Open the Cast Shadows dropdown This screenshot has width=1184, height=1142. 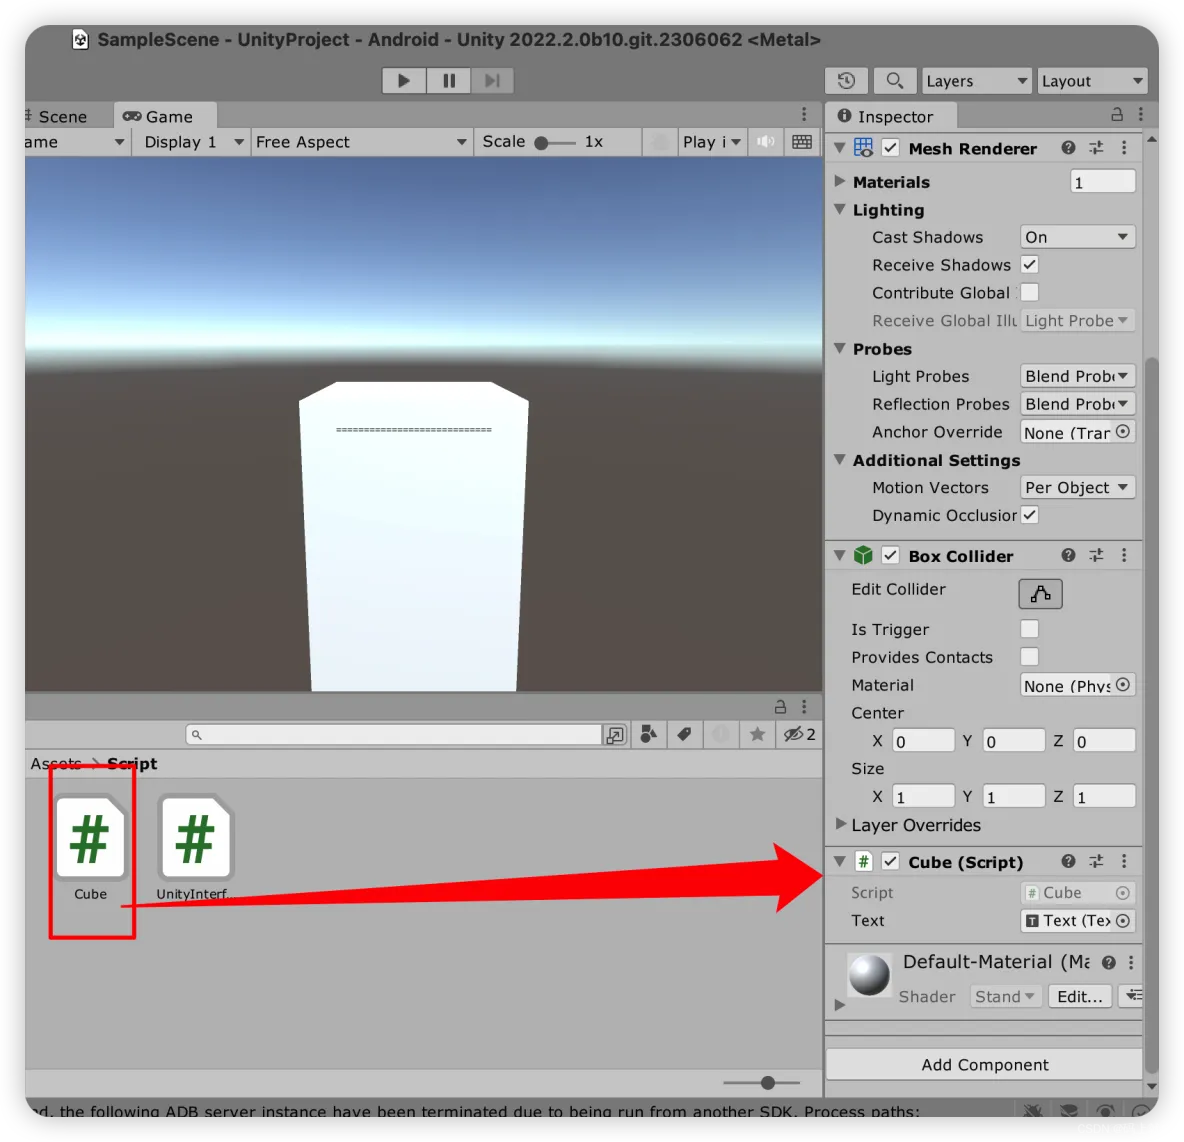[1078, 237]
